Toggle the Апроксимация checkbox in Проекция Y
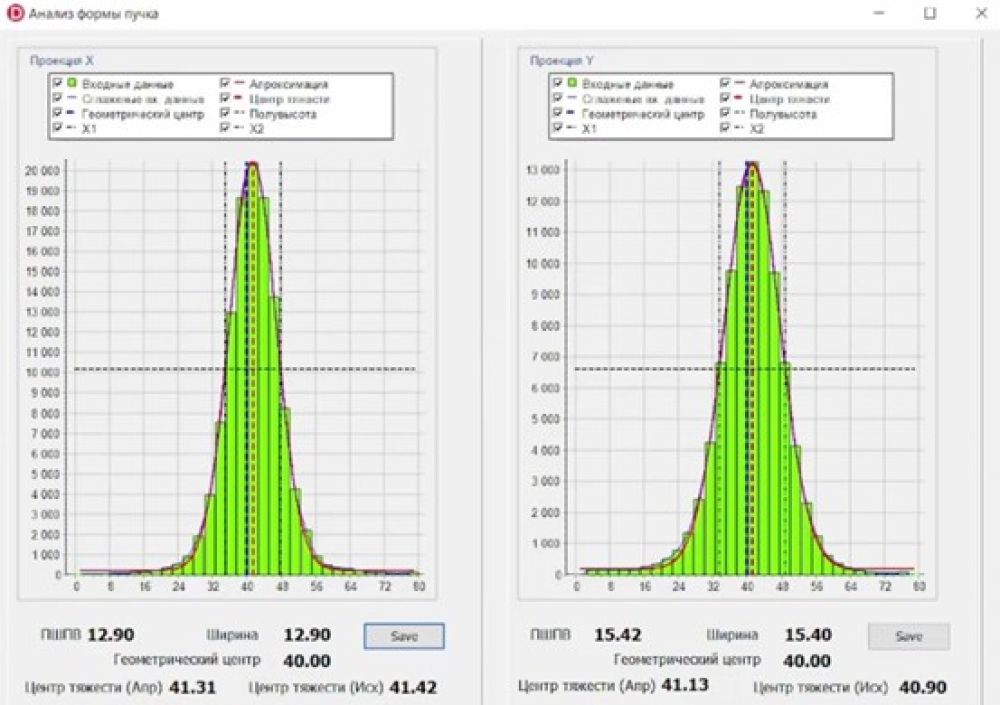The image size is (1000, 705). (724, 84)
